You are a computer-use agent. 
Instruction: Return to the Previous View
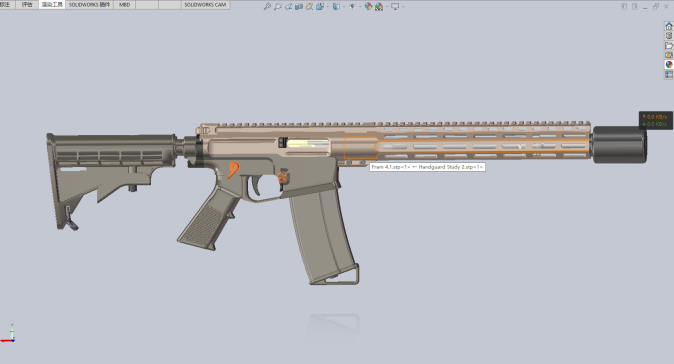(288, 6)
